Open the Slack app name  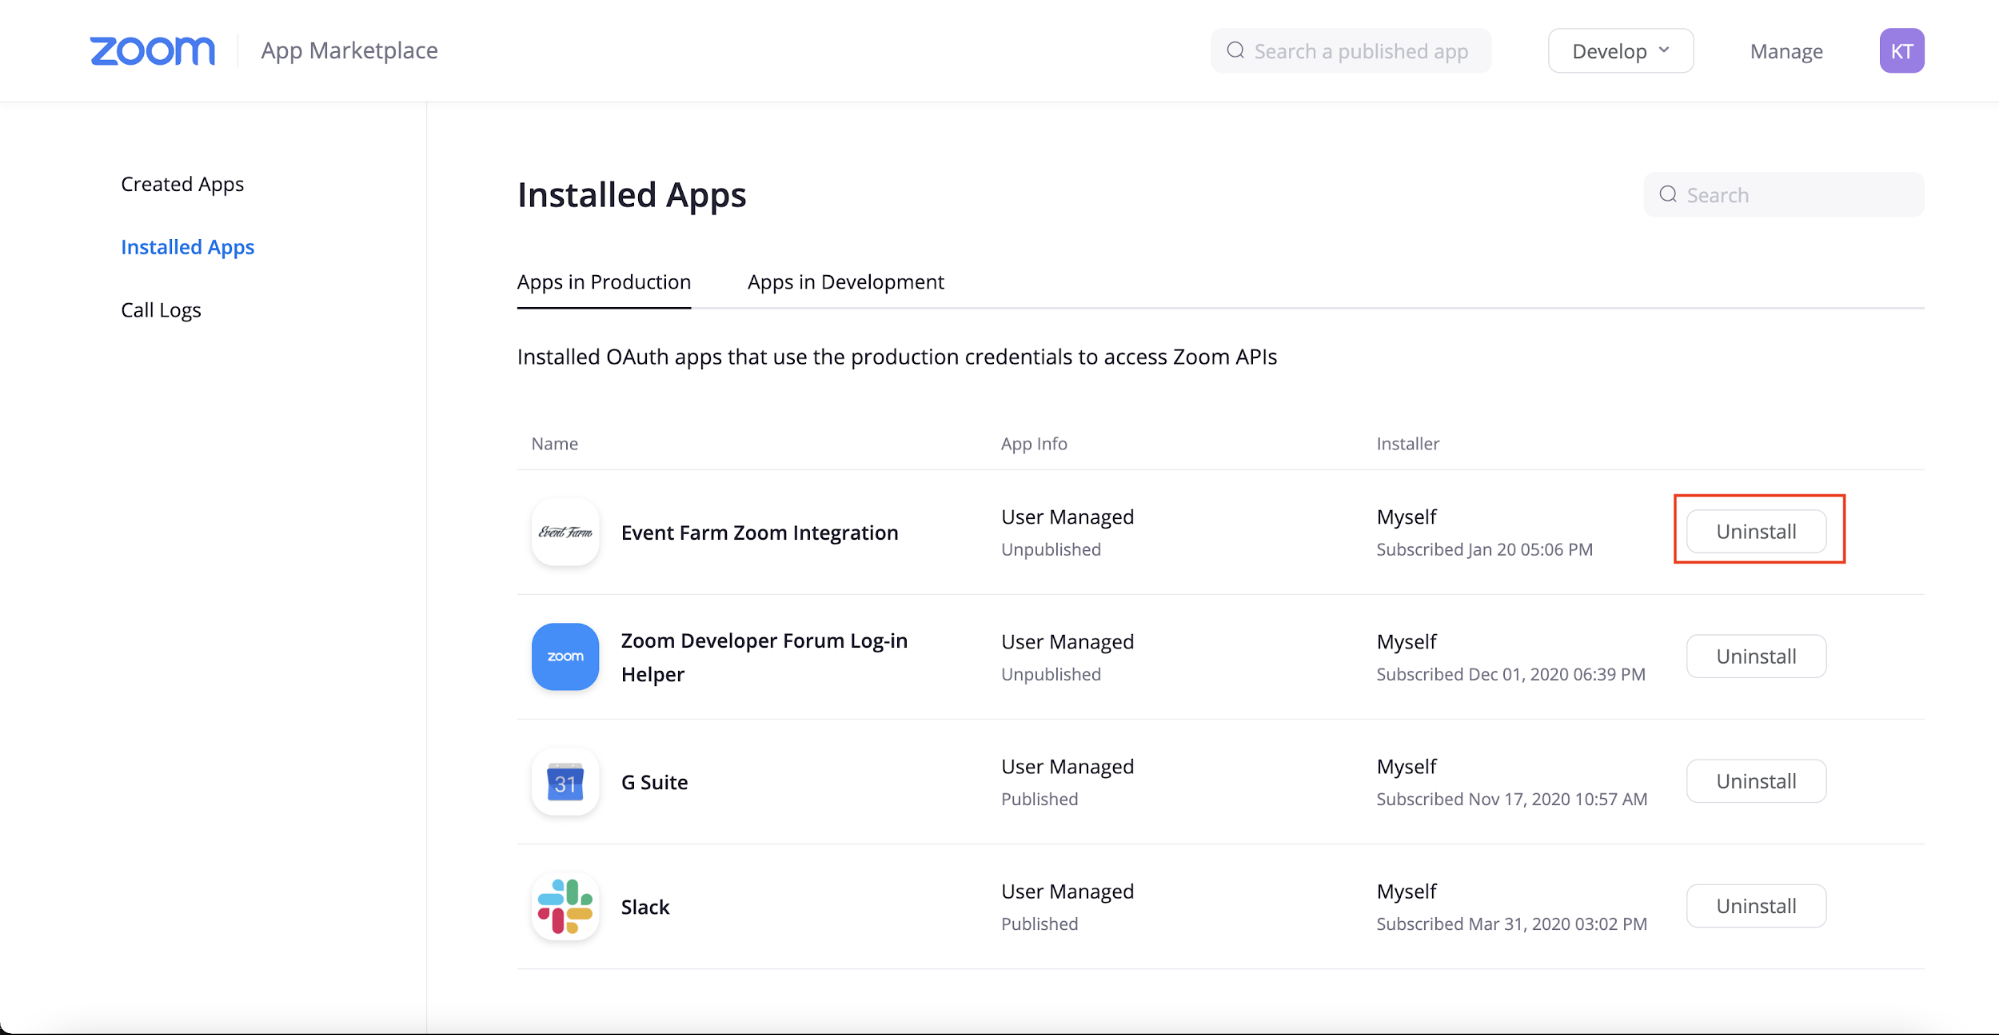(645, 907)
